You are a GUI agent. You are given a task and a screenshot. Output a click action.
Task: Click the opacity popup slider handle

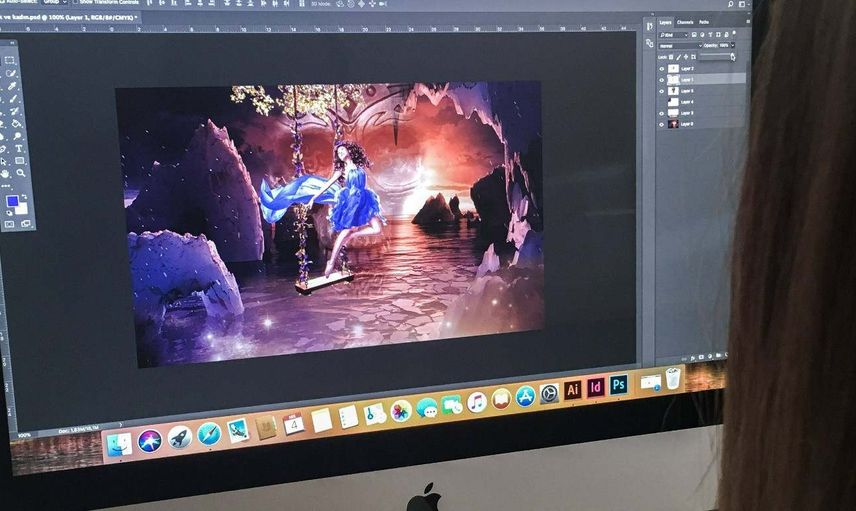coord(733,57)
